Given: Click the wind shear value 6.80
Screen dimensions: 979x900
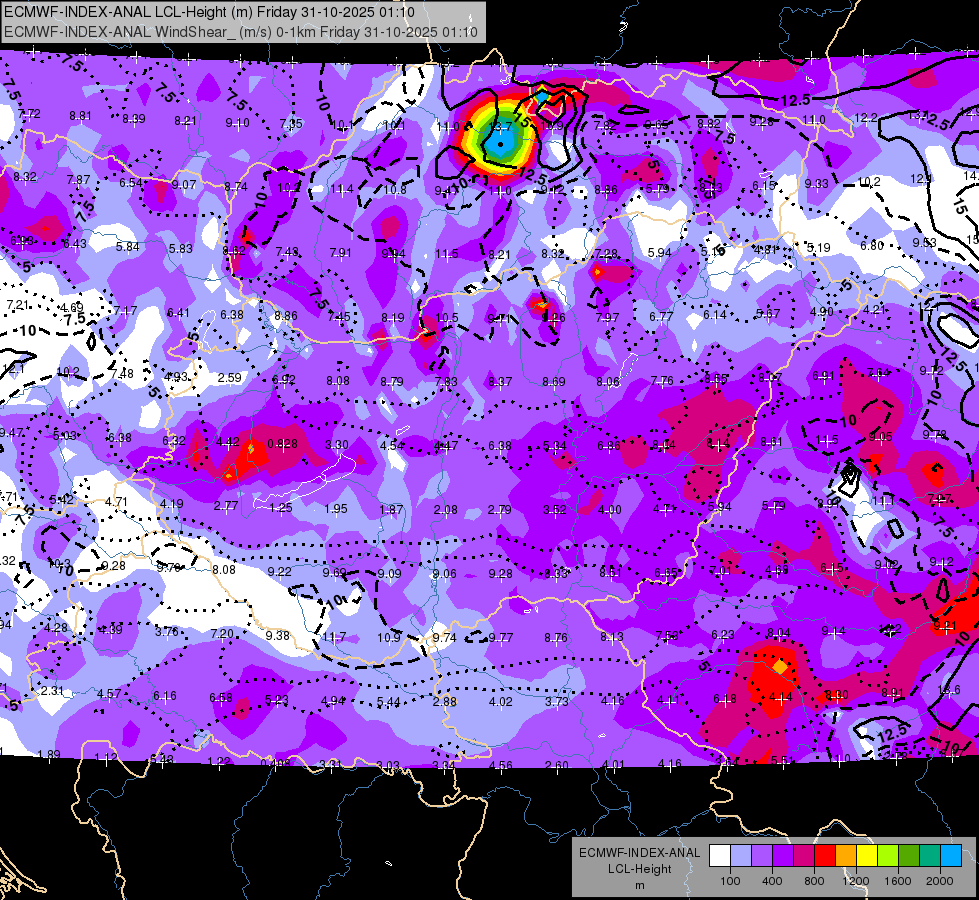Looking at the screenshot, I should [x=872, y=245].
